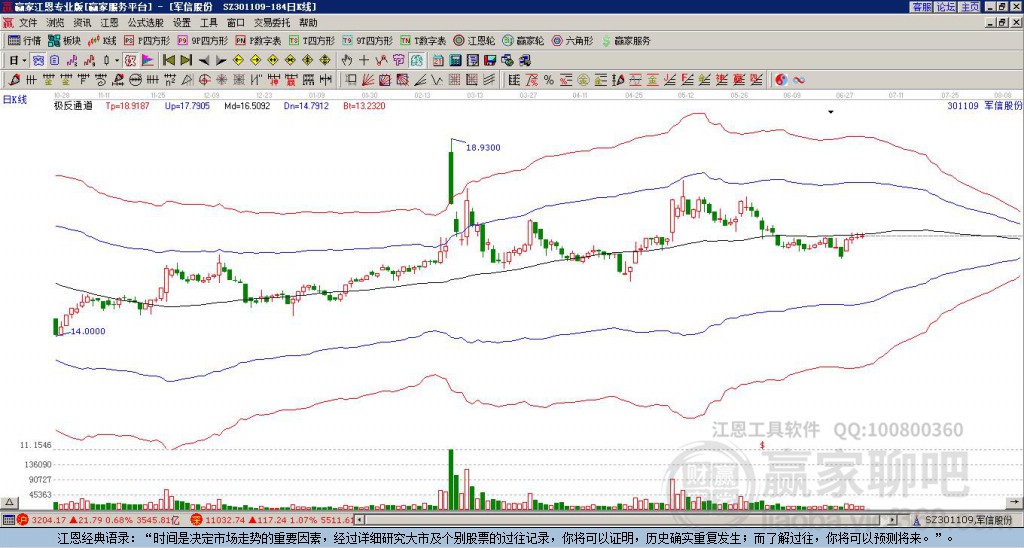Open the P数字表 tool

pyautogui.click(x=259, y=40)
